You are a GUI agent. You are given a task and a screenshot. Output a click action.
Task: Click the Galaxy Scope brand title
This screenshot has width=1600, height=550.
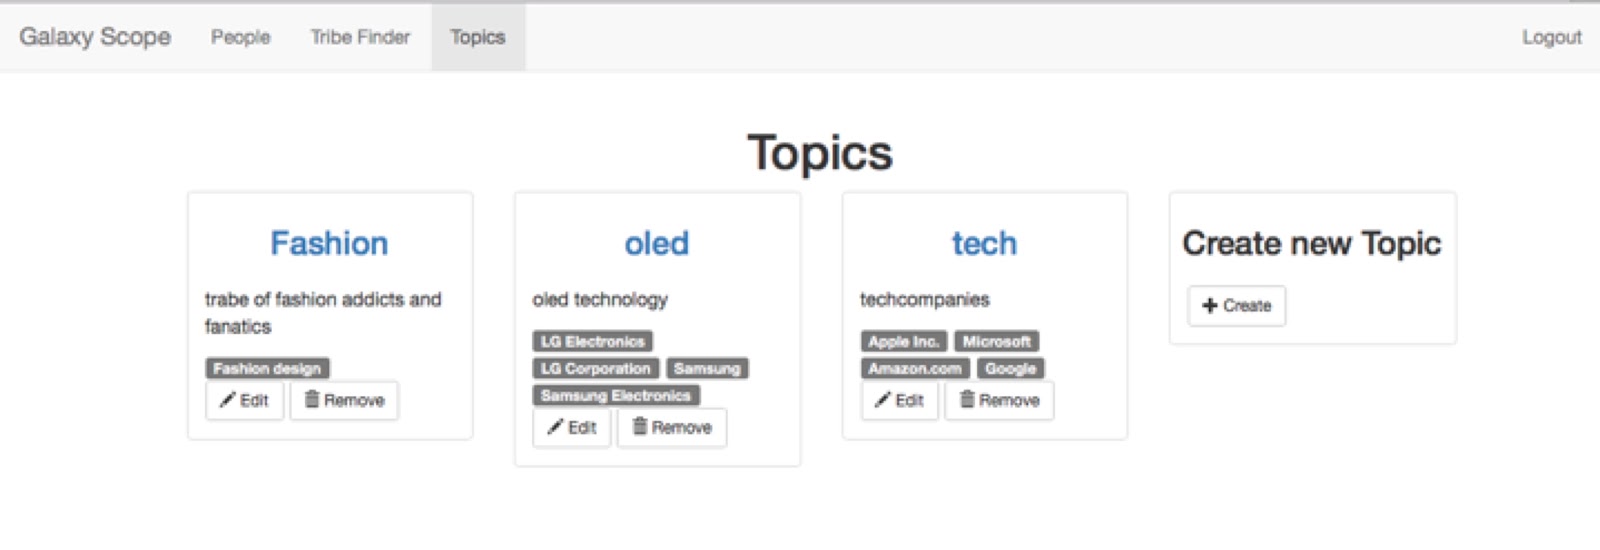[95, 37]
